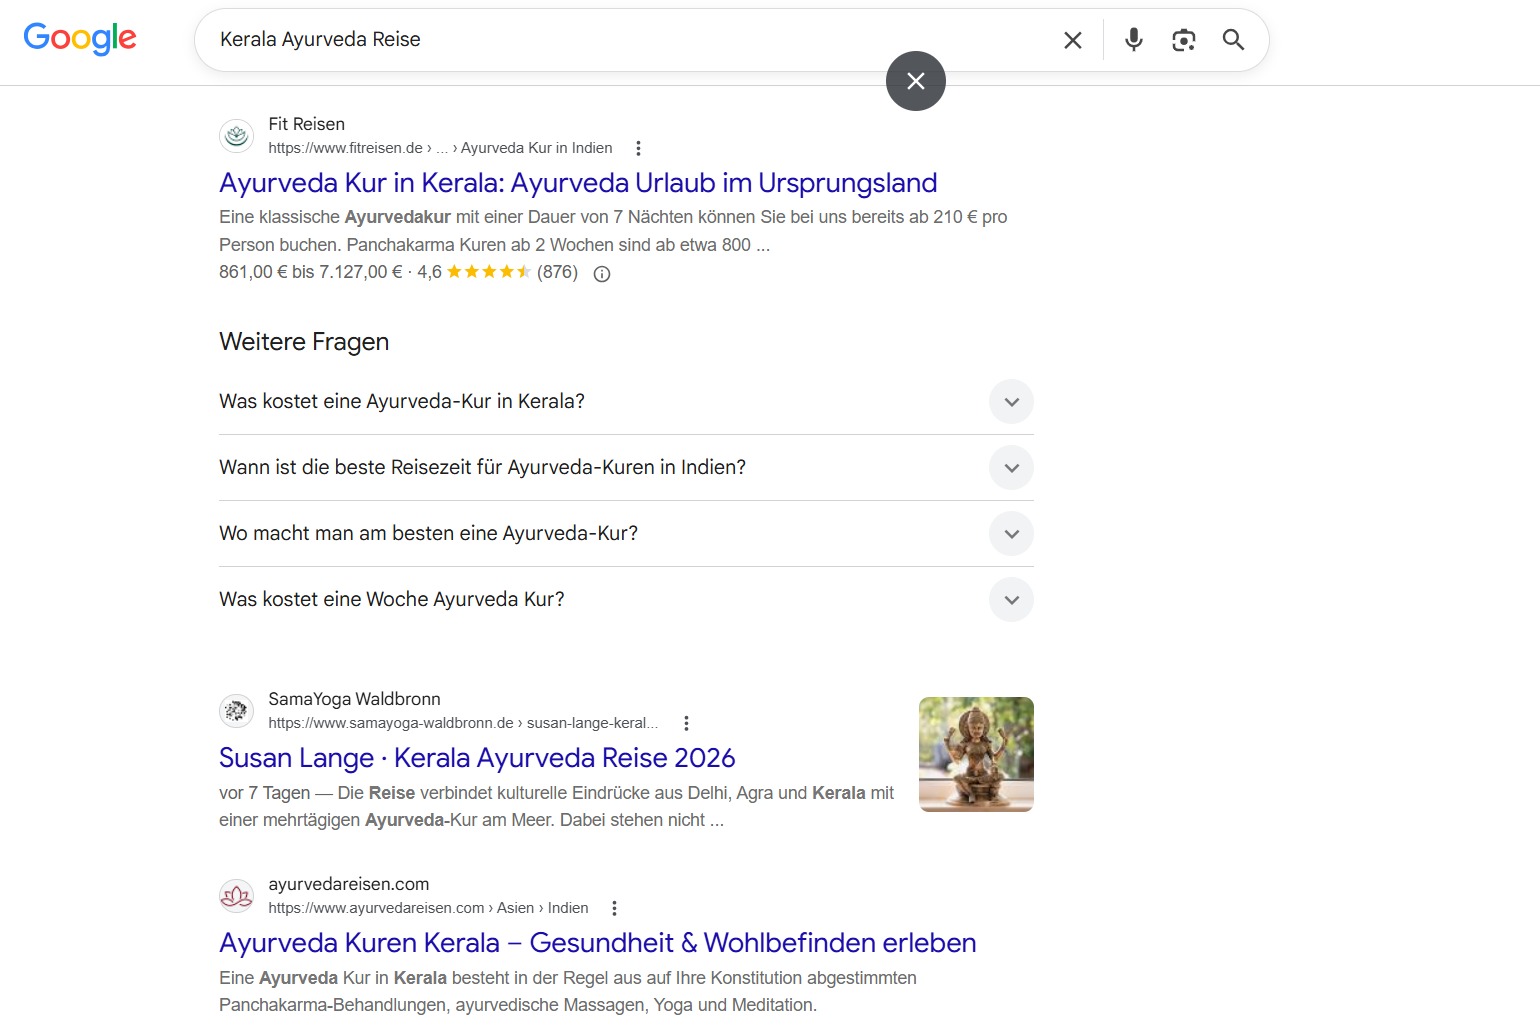Click the SamaYoga Waldbronn favicon
The image size is (1540, 1033).
[x=237, y=711]
